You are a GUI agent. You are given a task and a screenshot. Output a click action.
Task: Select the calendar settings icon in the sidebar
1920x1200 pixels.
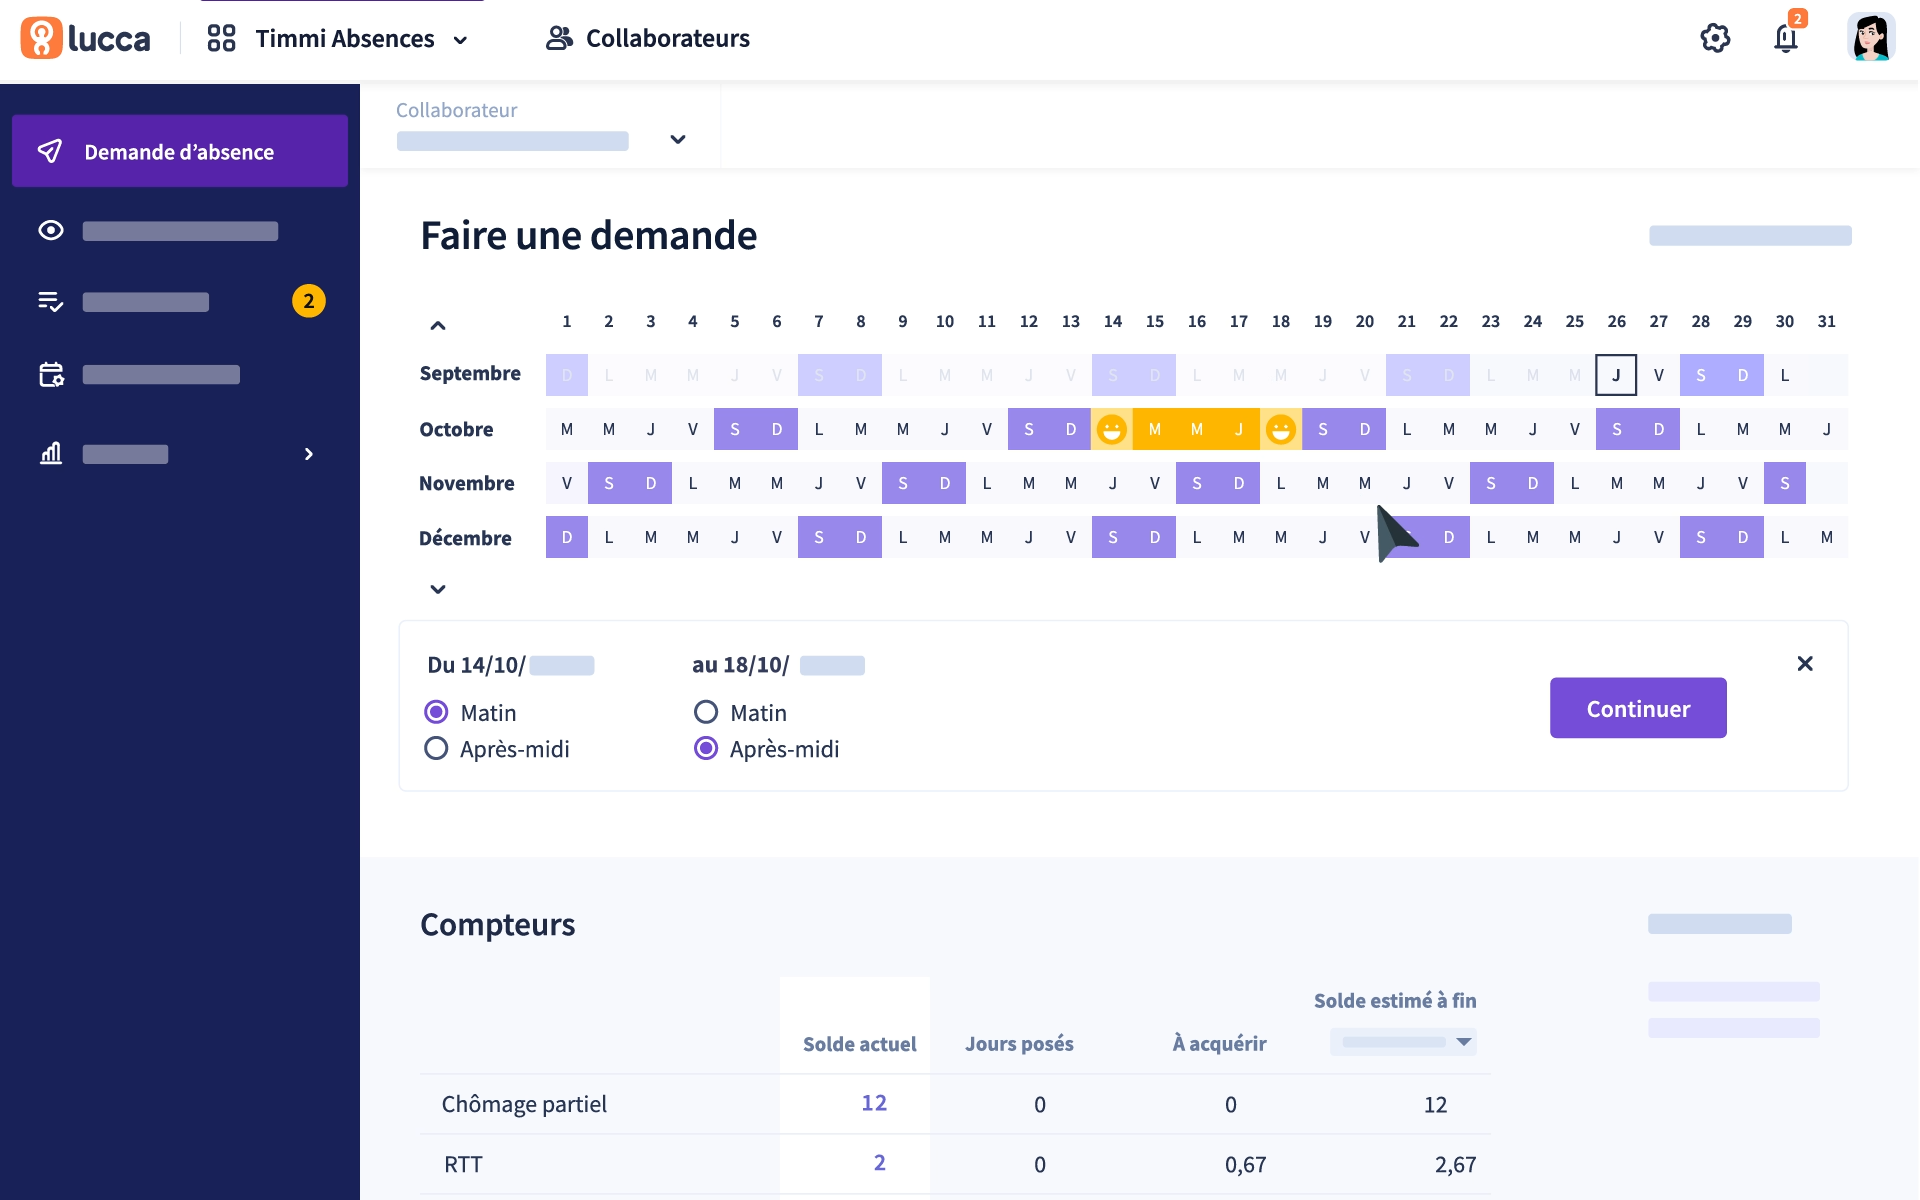tap(51, 375)
